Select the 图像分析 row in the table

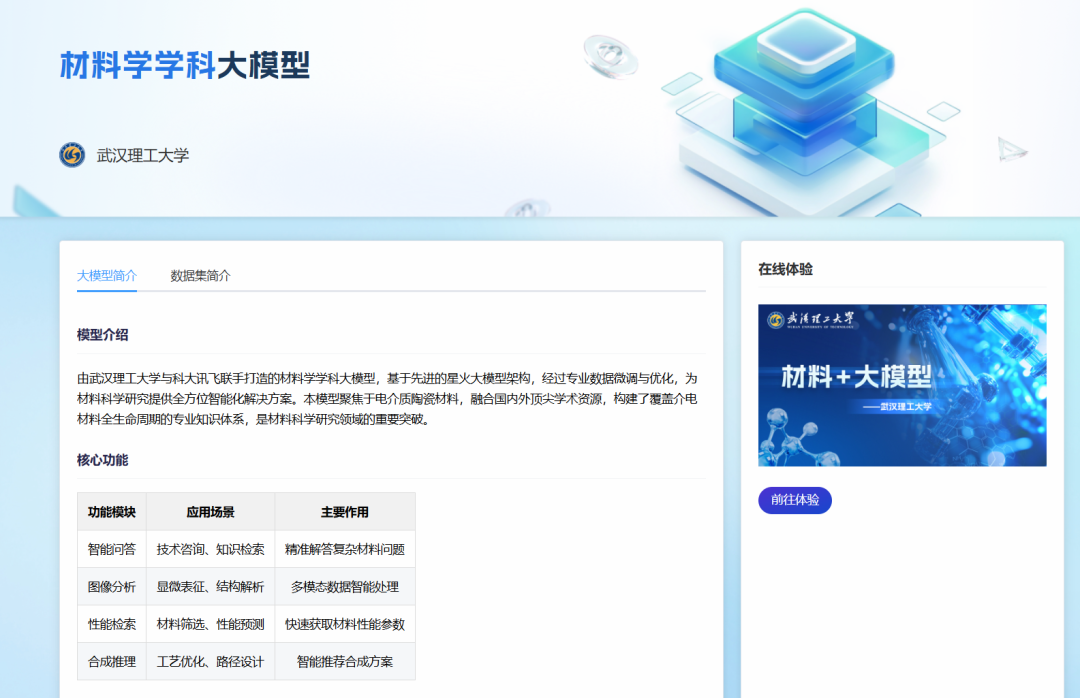(112, 586)
